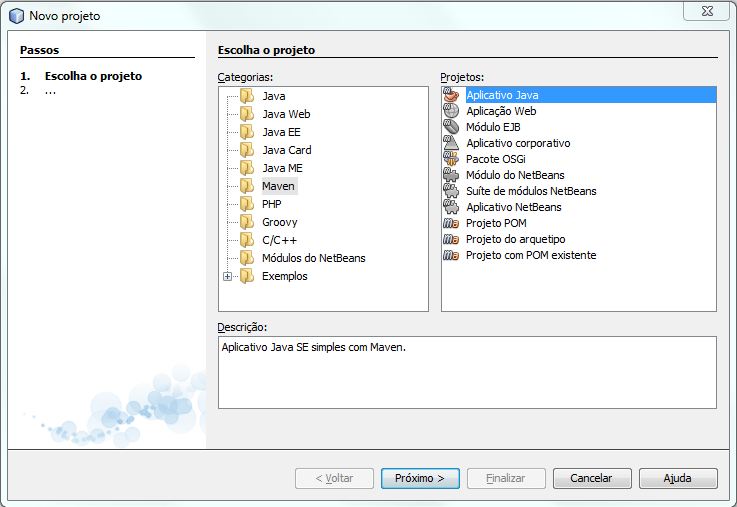The height and width of the screenshot is (507, 737).
Task: Select the Aplicação Web globe icon
Action: coord(452,111)
